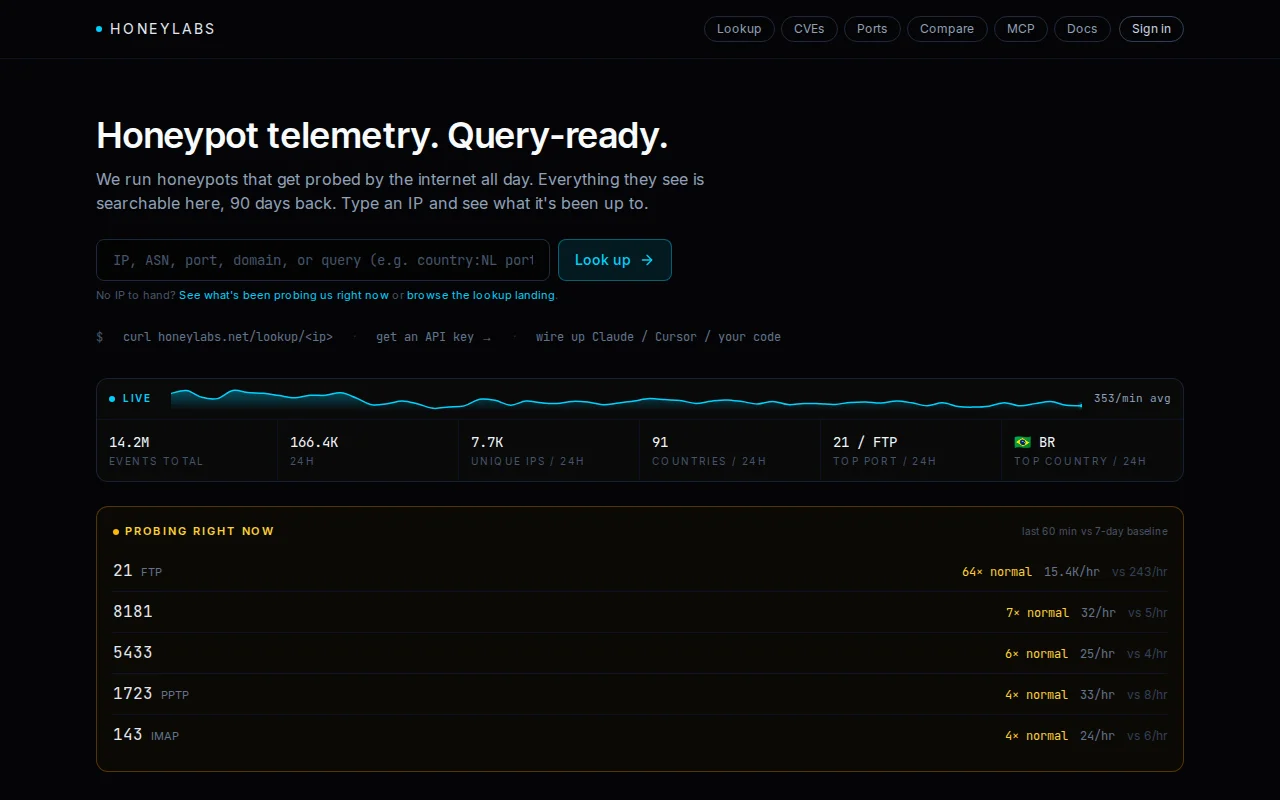Open the port 1723 PPTP row
Screen dimensions: 1280x800
[640, 694]
